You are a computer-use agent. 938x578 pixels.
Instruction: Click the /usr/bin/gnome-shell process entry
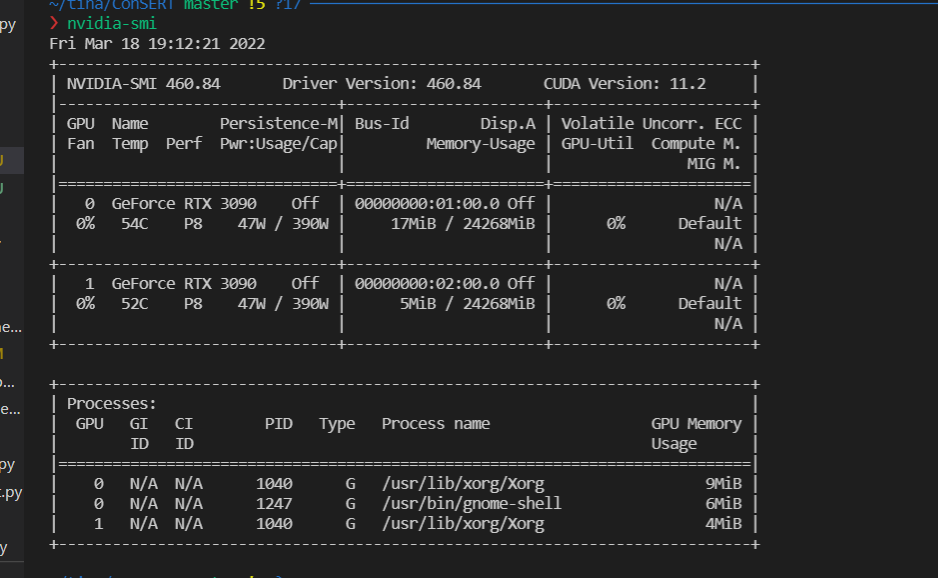point(470,503)
